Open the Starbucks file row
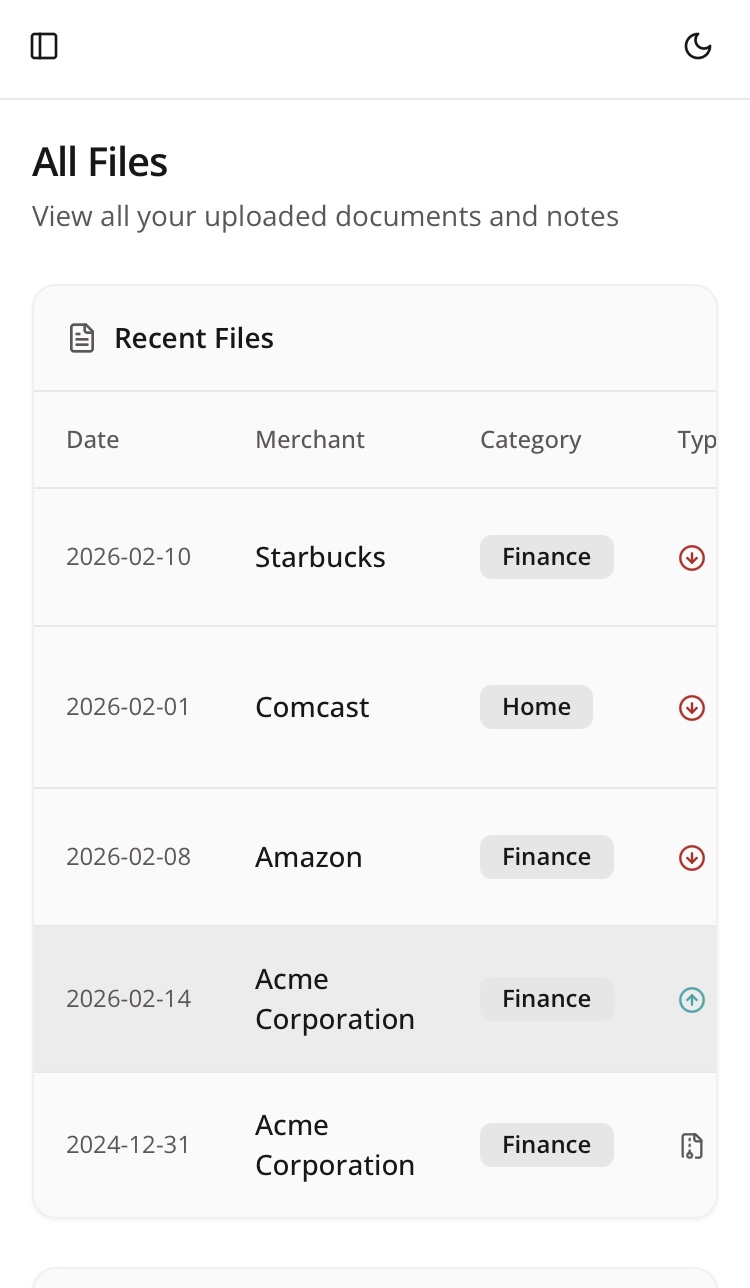750x1288 pixels. (x=320, y=557)
